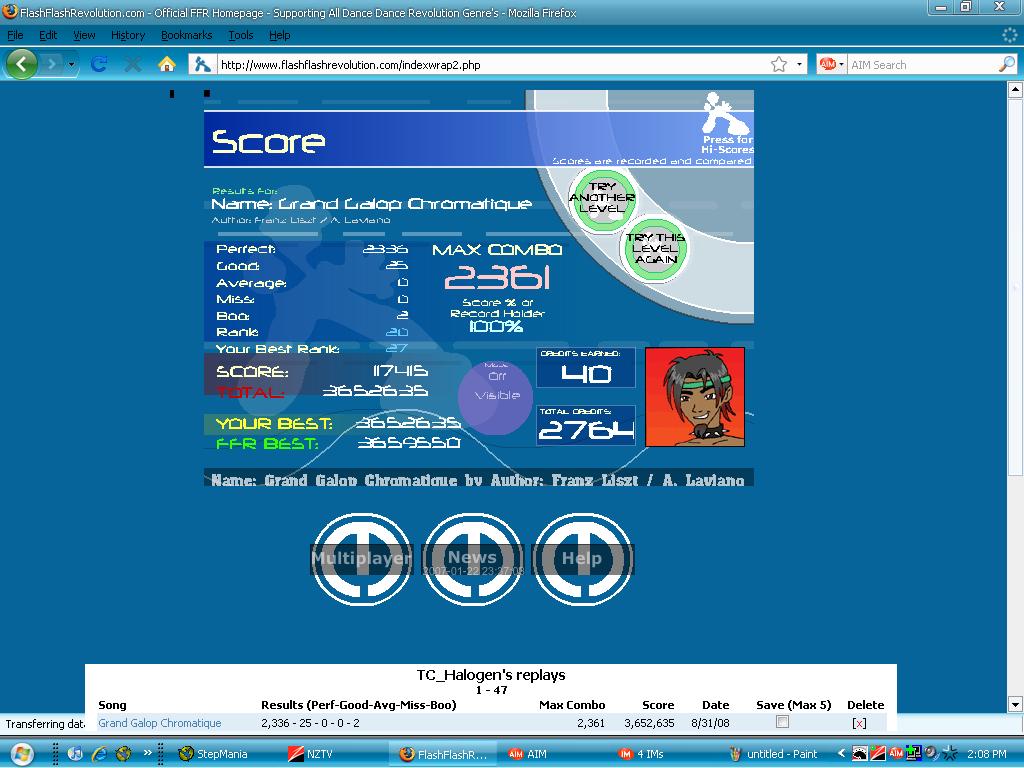
Task: Click the third quick launch globe icon
Action: click(x=123, y=754)
